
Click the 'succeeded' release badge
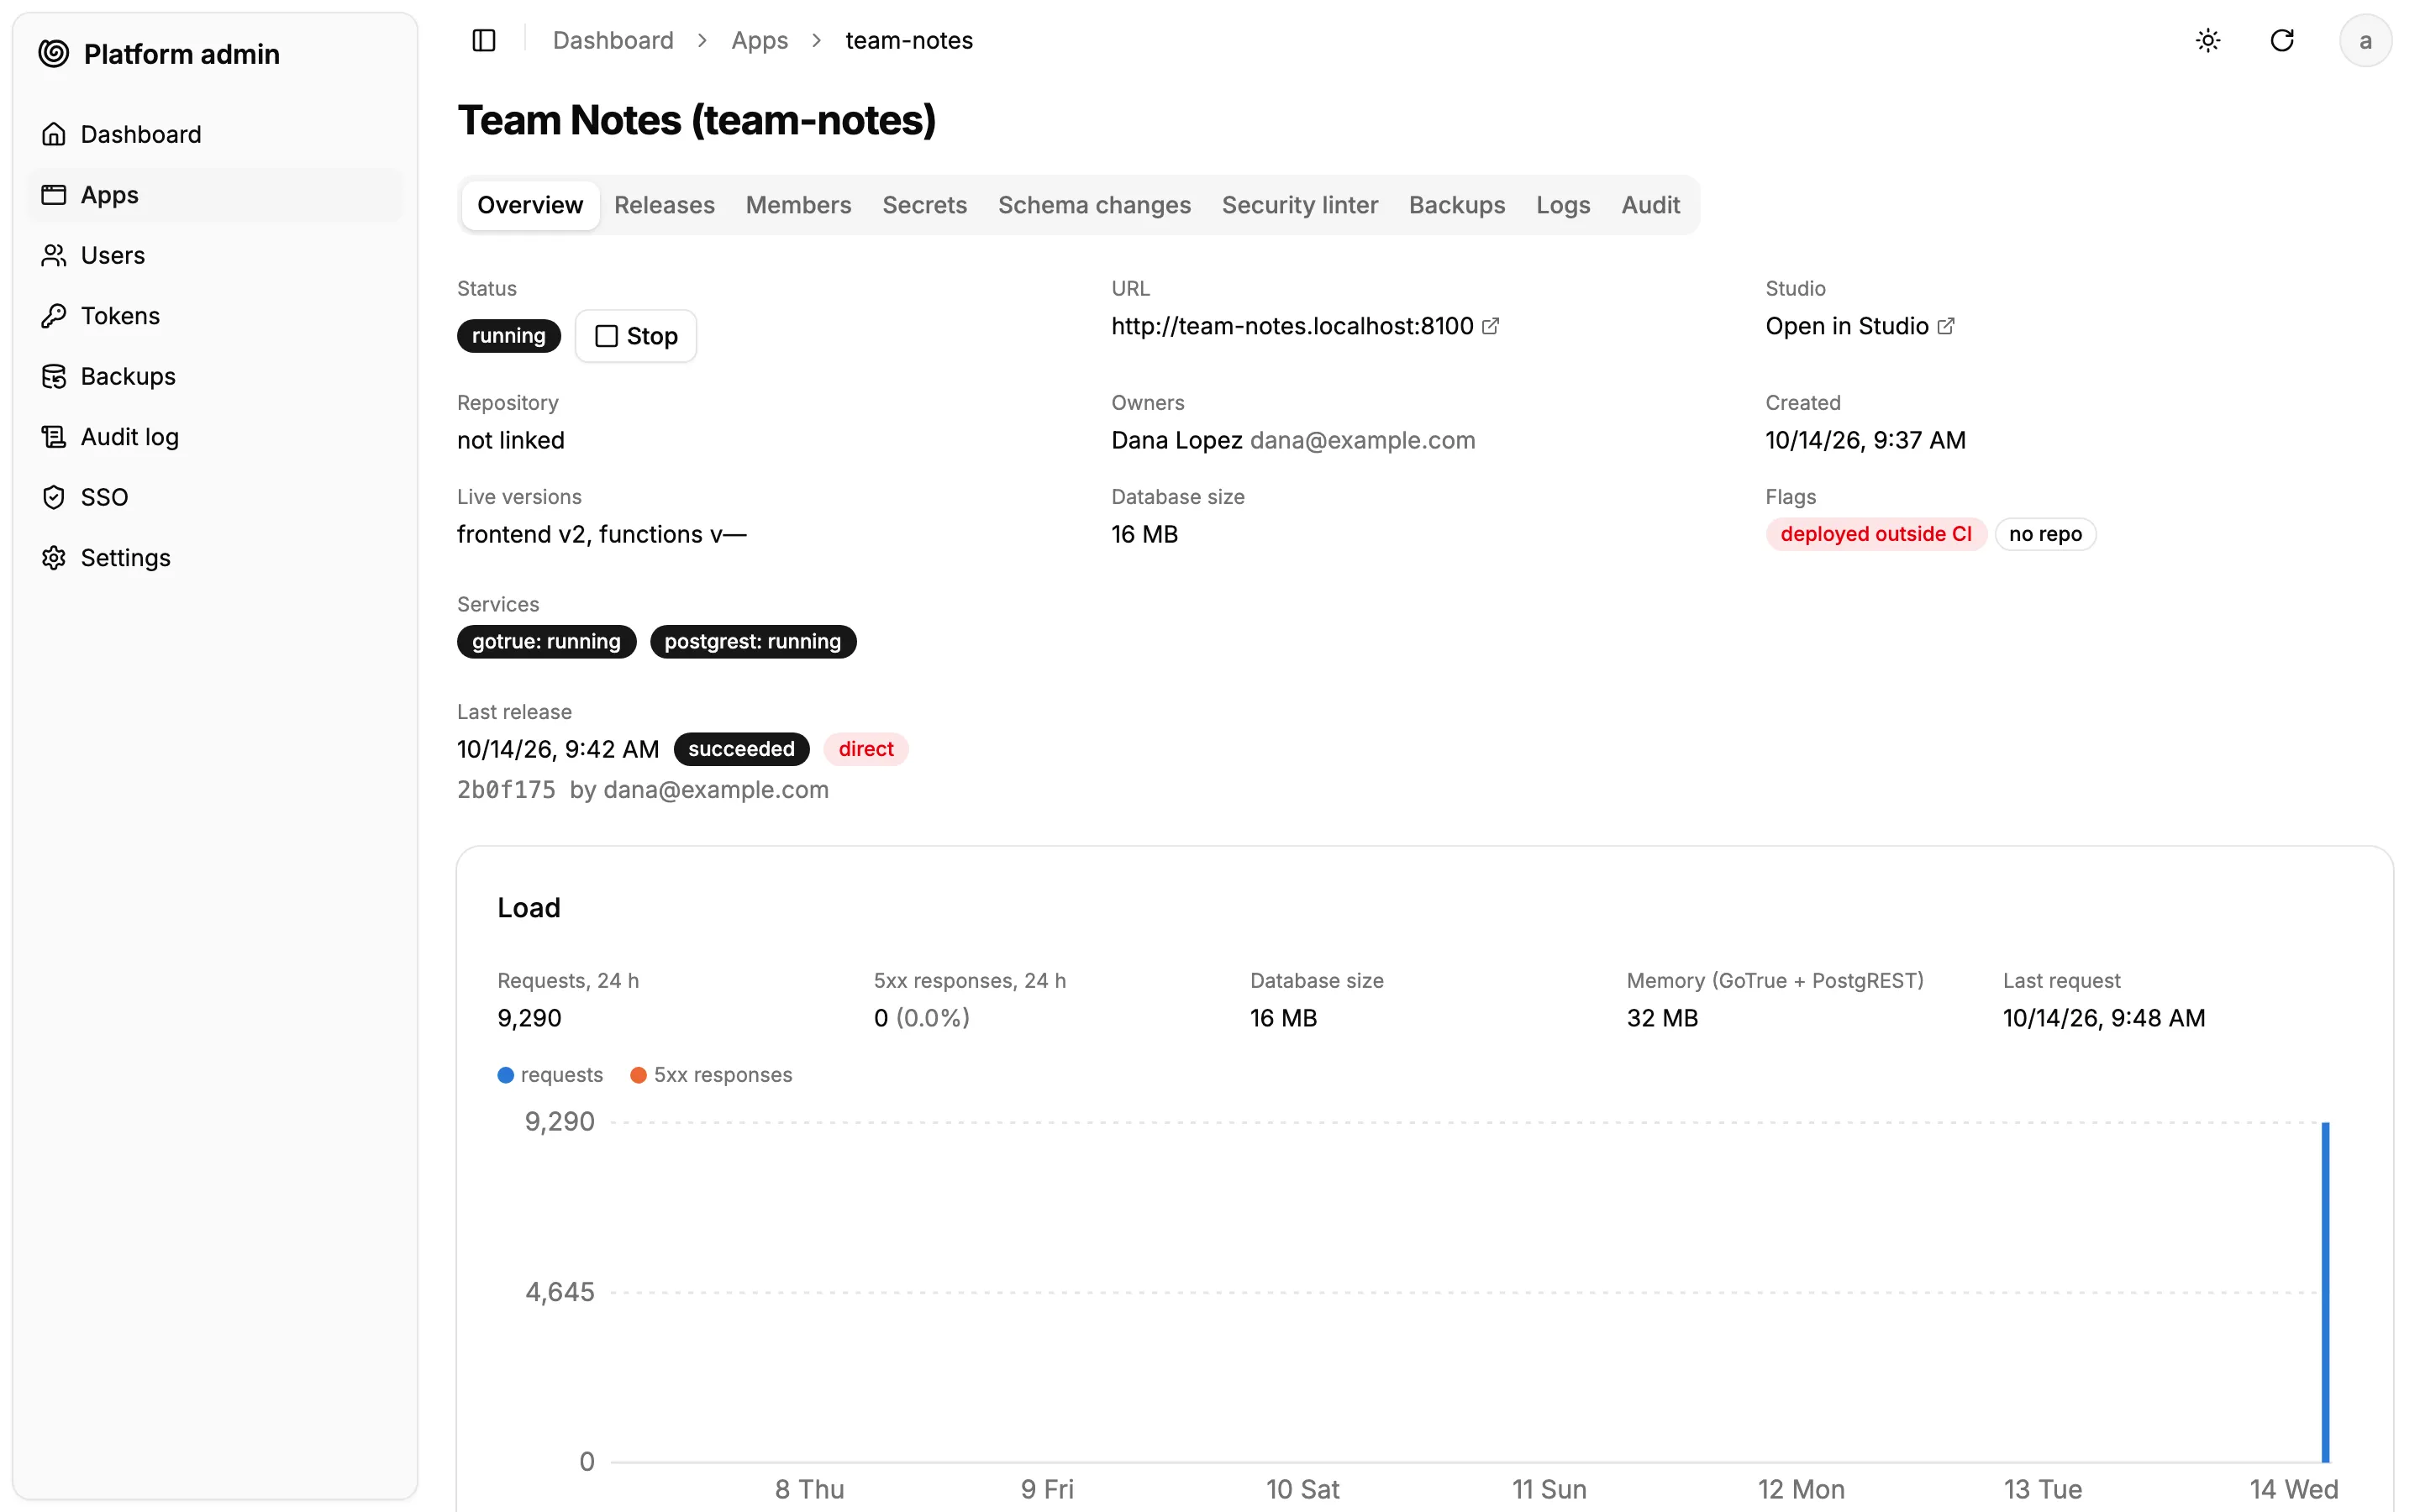click(x=741, y=749)
